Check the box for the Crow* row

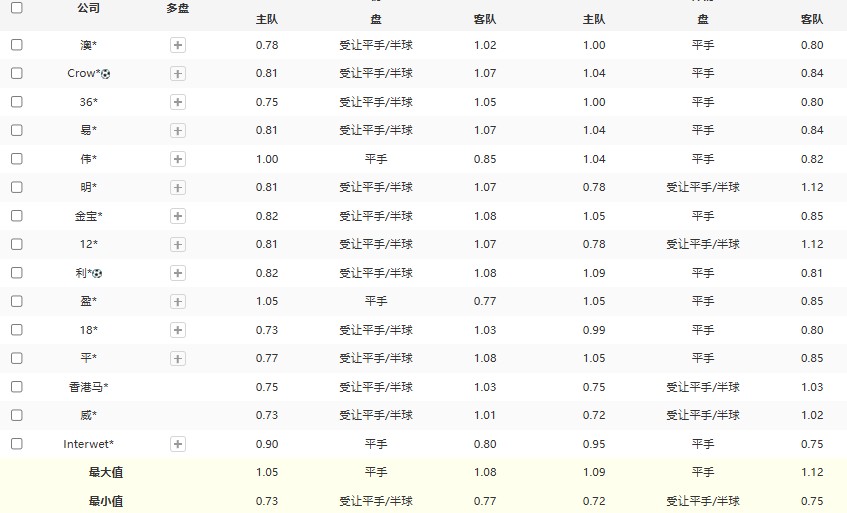[17, 73]
